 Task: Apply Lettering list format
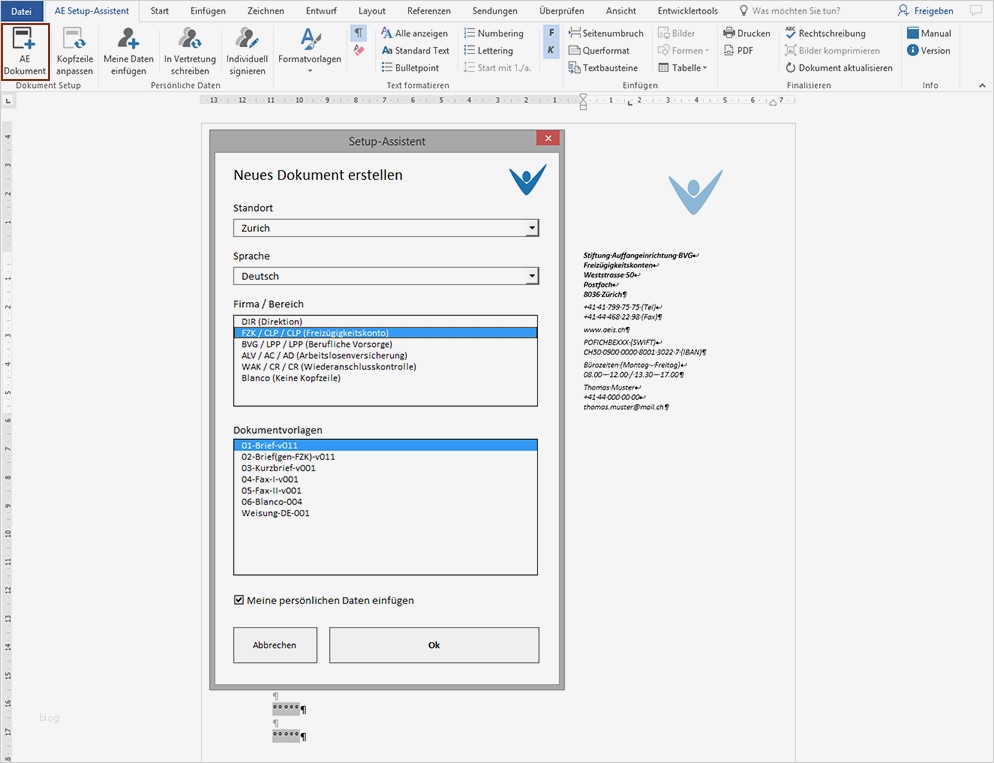488,50
